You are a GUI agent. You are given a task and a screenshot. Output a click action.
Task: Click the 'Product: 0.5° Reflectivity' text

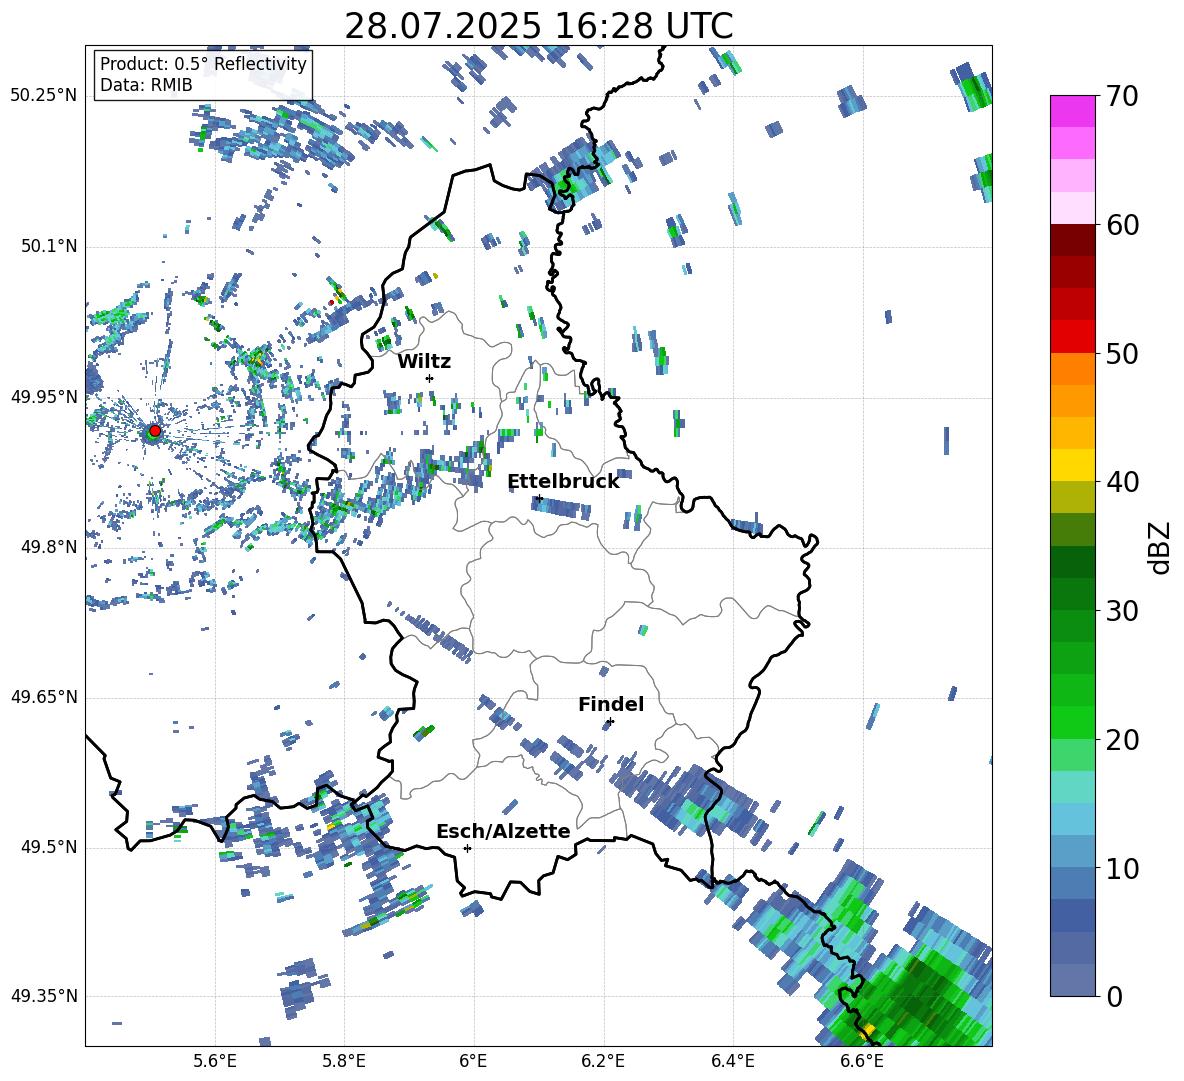(203, 63)
